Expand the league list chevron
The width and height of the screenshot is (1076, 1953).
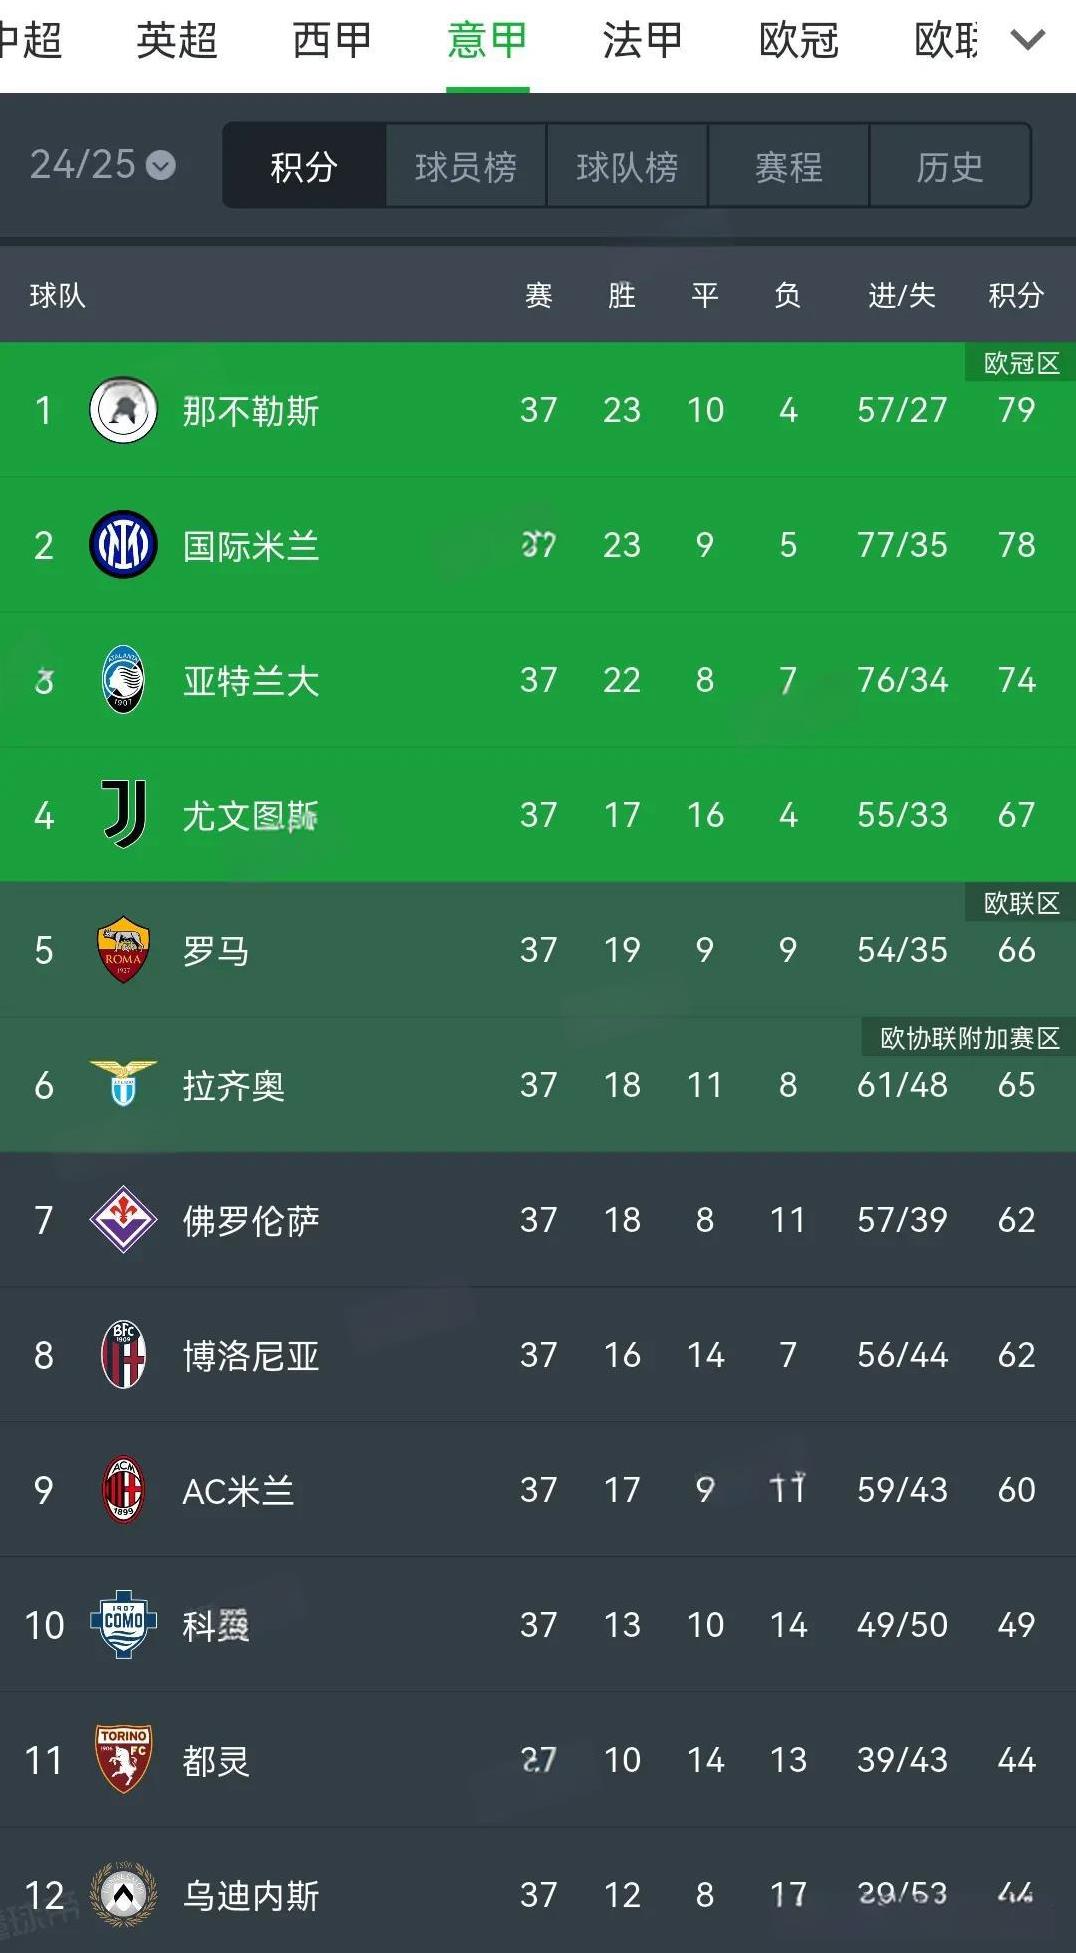click(x=1027, y=40)
